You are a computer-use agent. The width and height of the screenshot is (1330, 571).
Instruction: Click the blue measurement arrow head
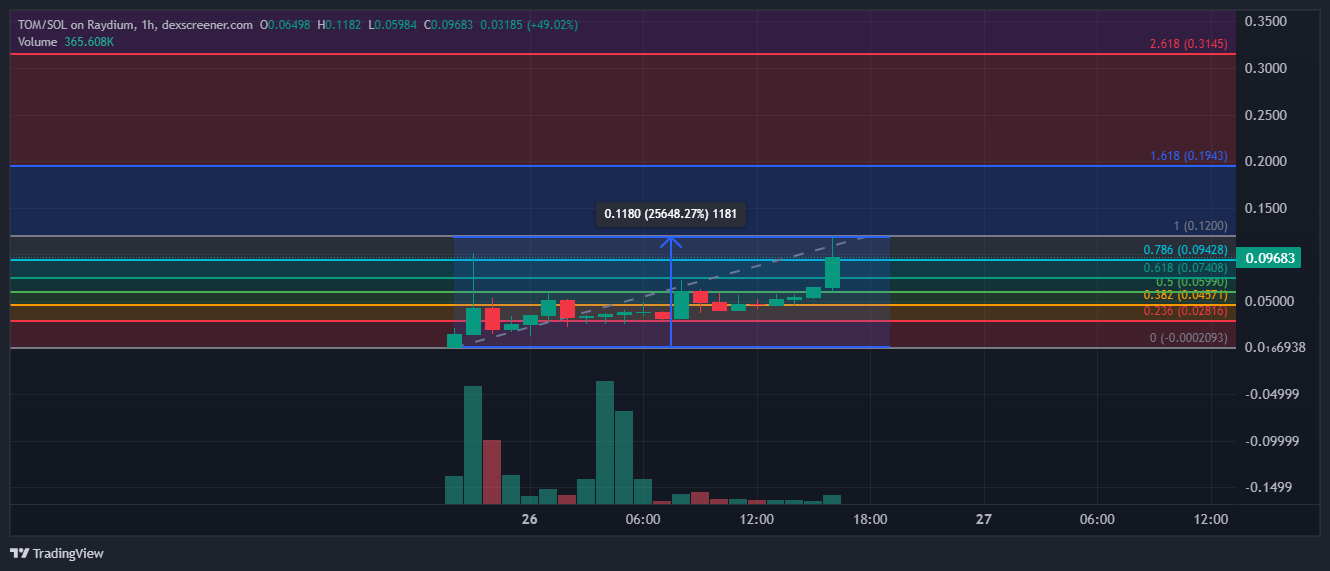point(670,242)
